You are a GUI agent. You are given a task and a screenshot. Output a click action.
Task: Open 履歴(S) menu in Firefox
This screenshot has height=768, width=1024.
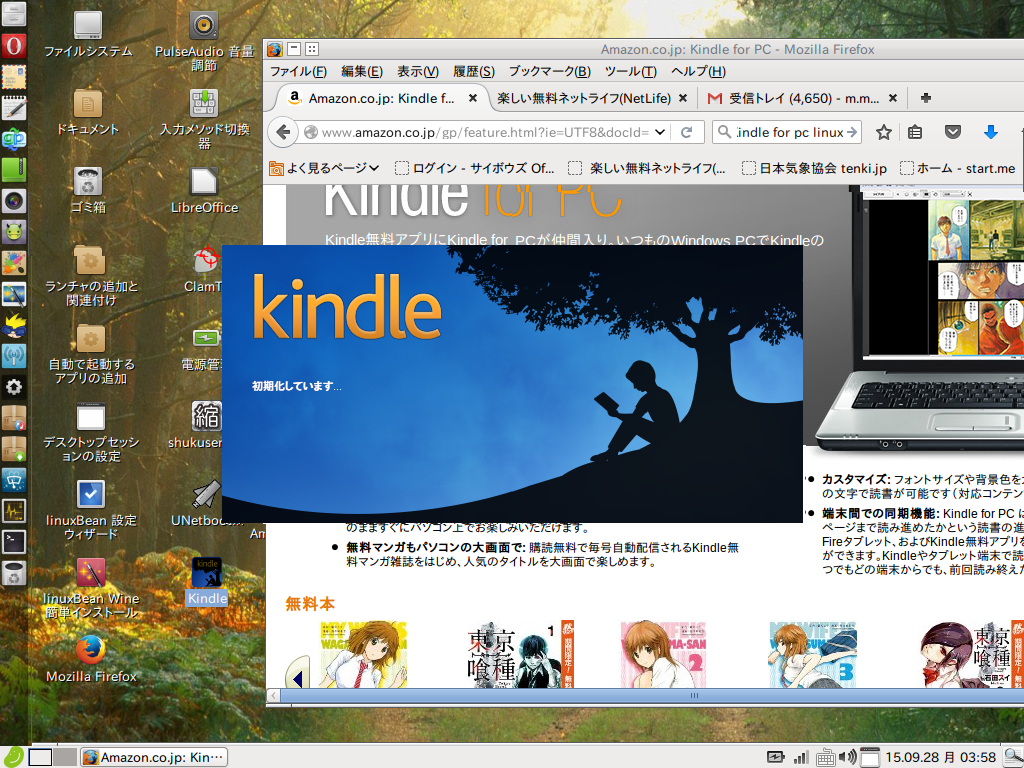click(x=474, y=71)
